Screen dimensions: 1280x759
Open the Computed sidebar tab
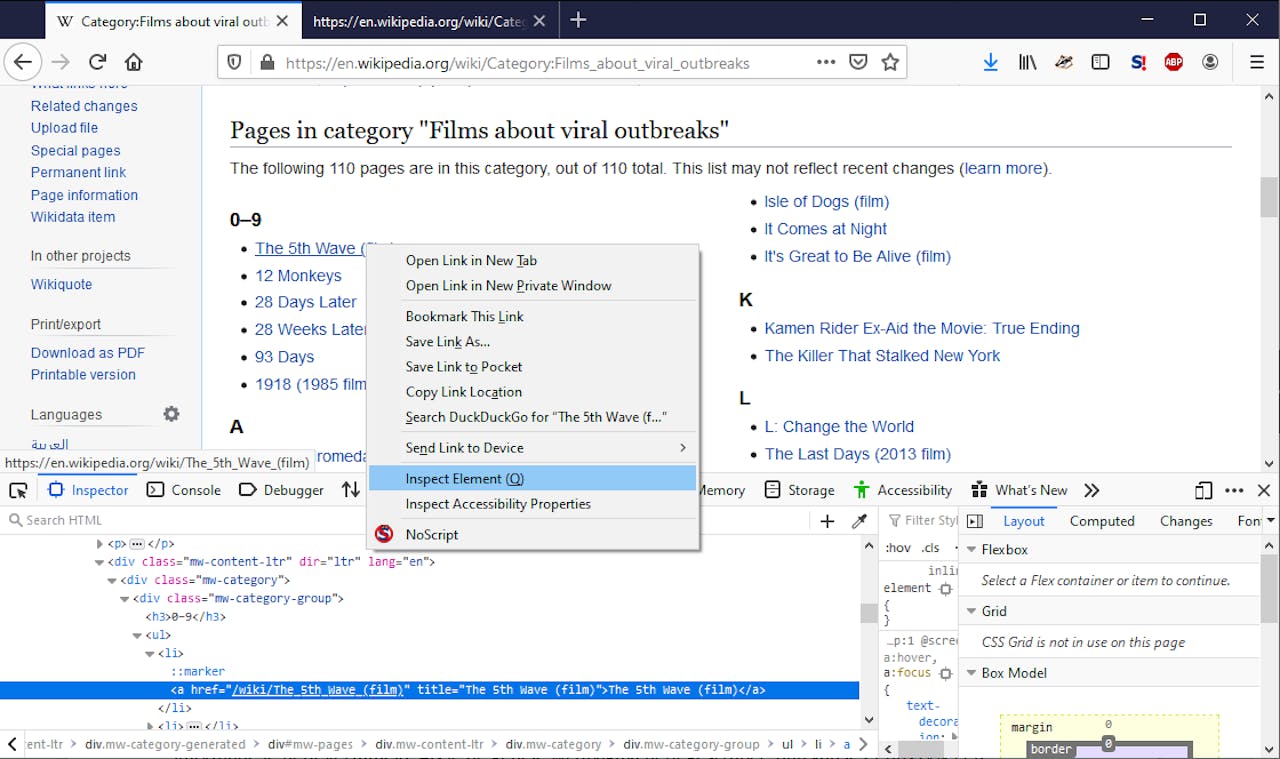coord(1102,521)
